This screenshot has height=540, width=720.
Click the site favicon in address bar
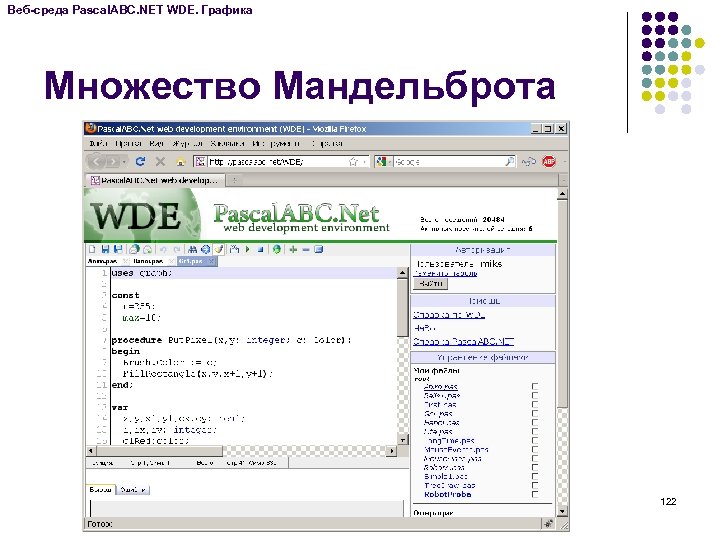click(200, 162)
